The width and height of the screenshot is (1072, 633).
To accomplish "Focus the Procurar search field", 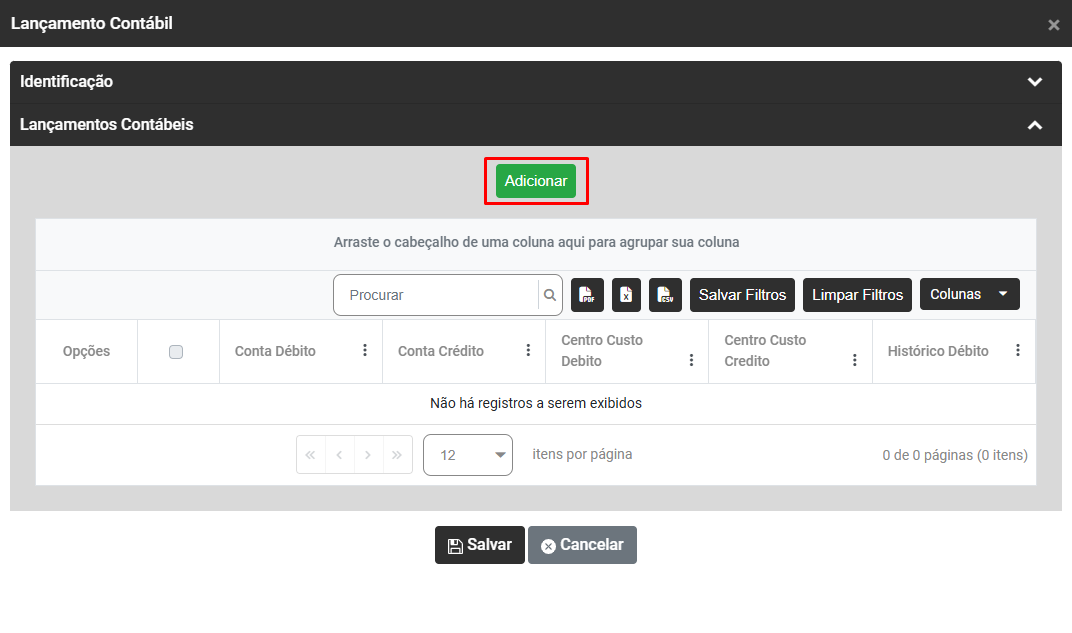I will point(438,295).
